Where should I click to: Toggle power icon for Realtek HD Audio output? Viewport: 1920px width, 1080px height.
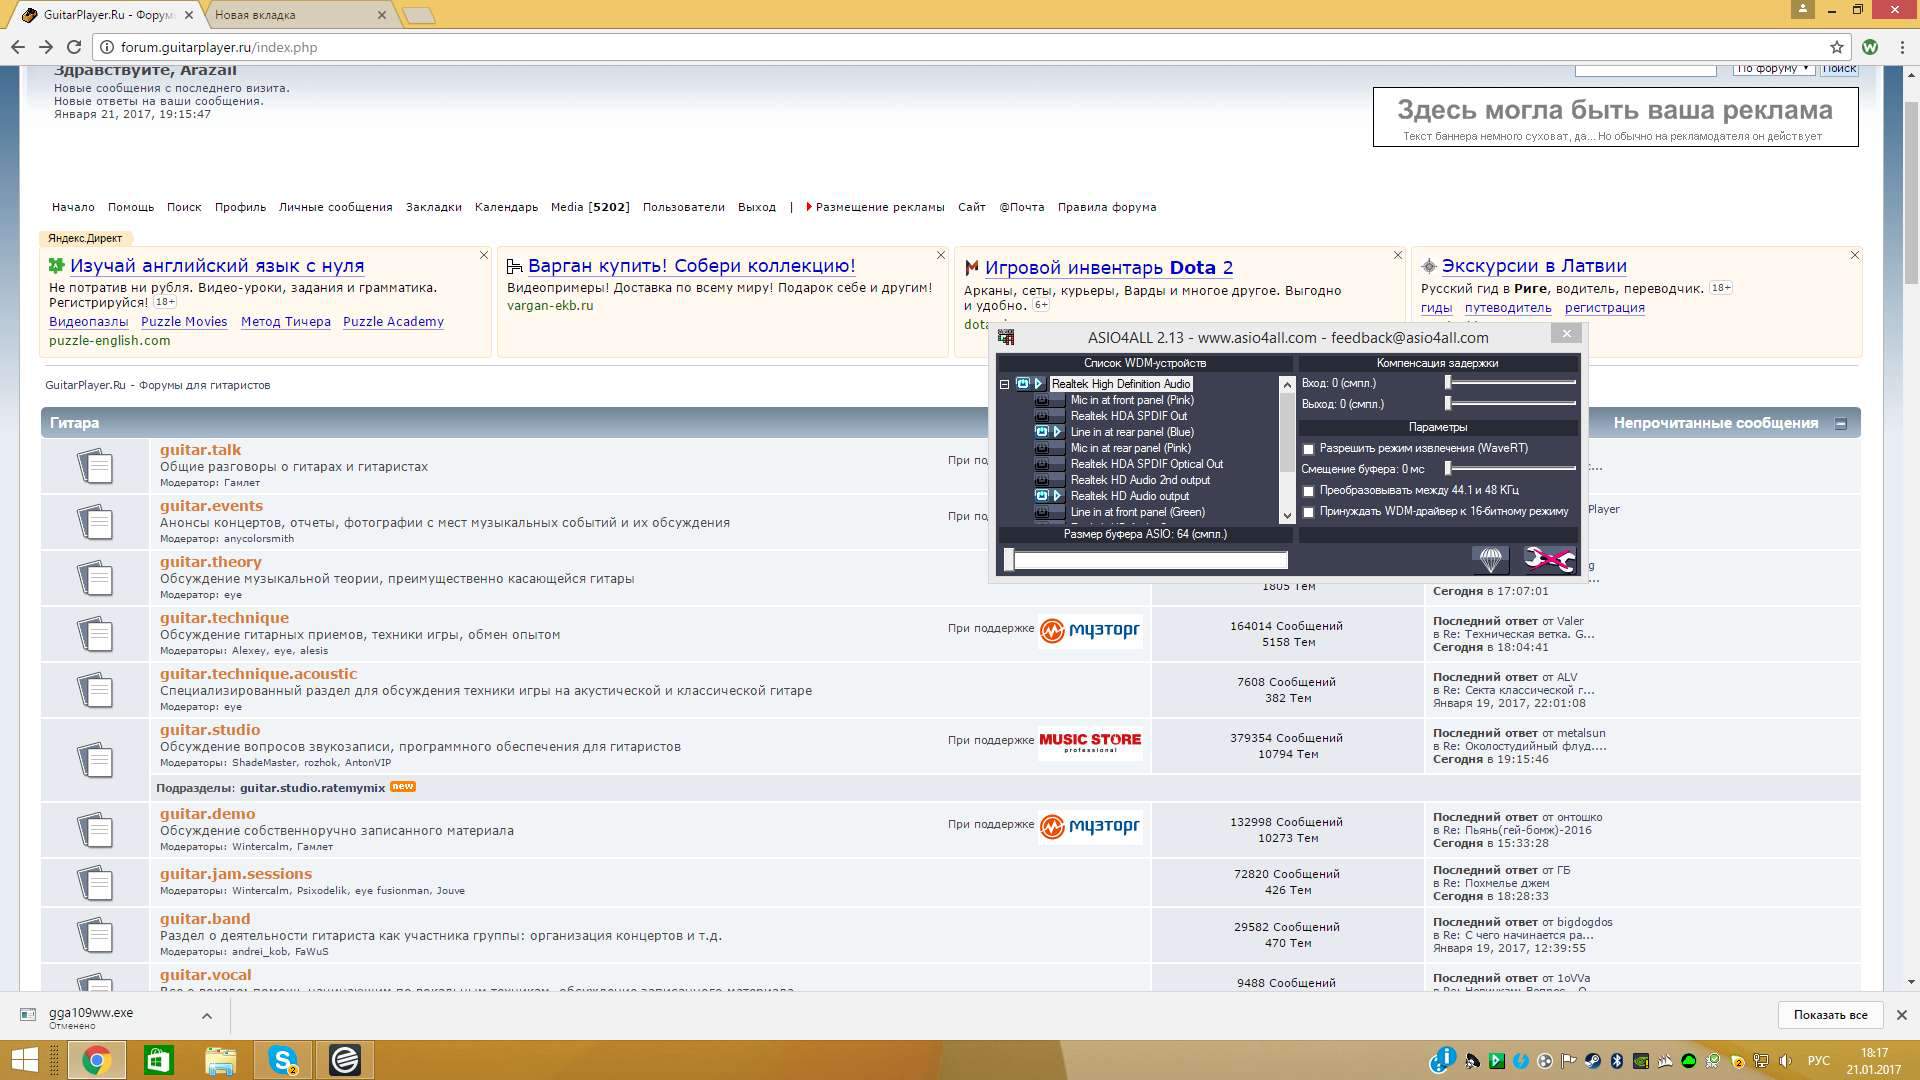1042,496
